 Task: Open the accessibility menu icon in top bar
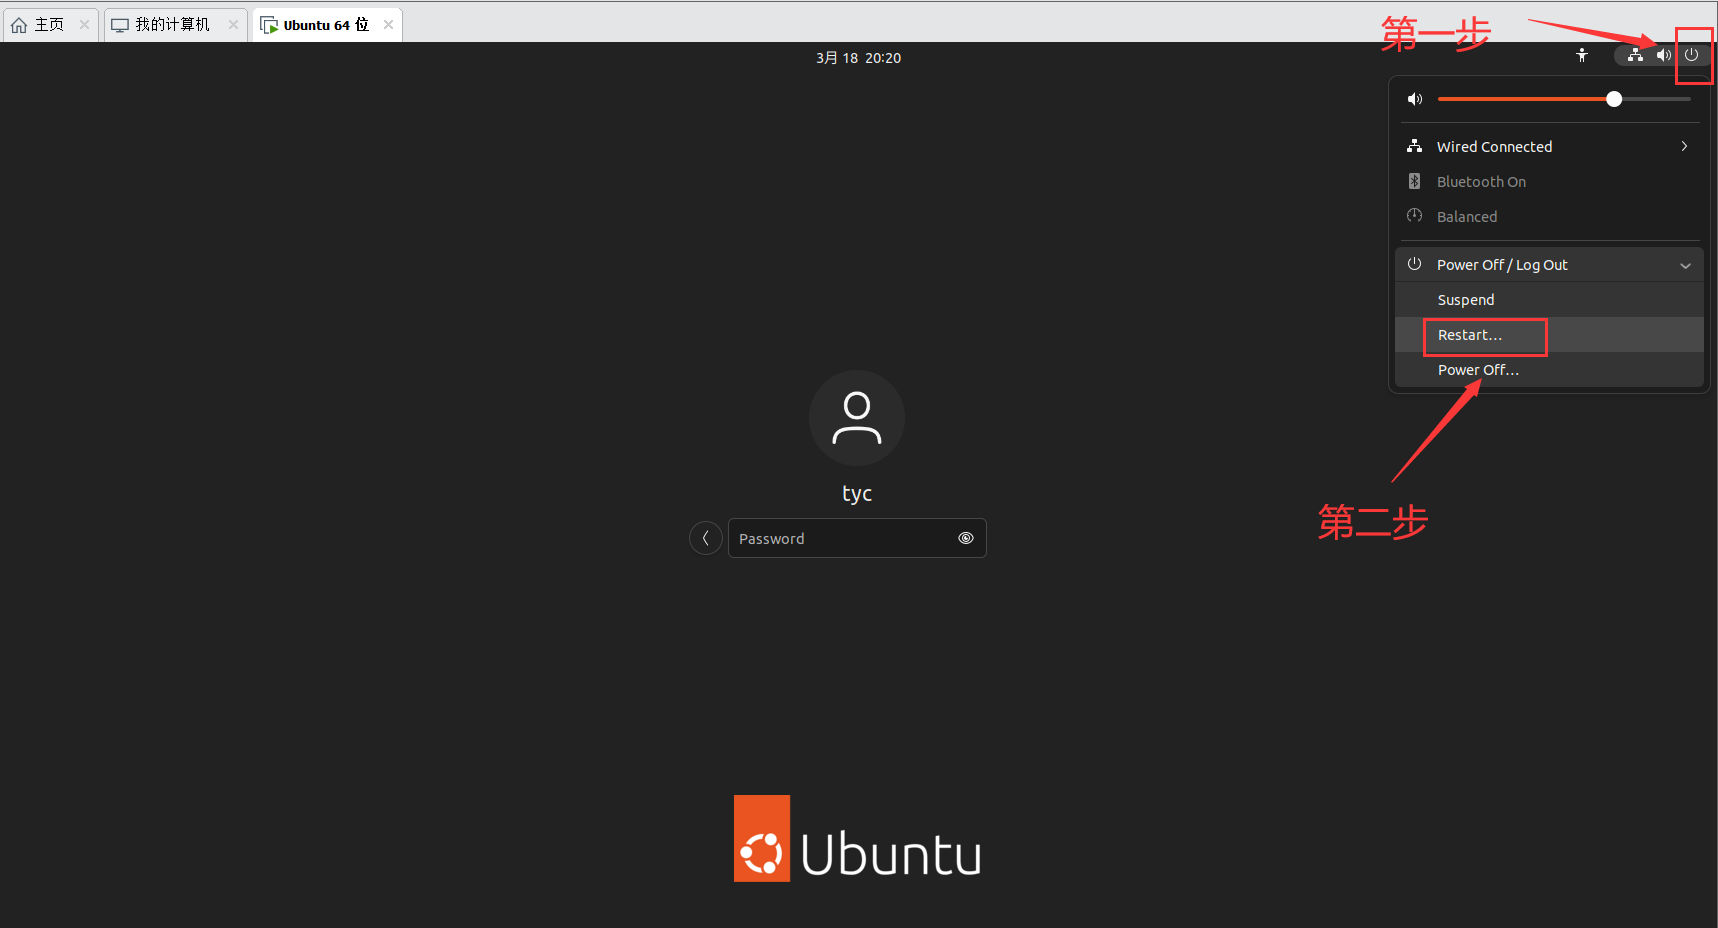point(1582,56)
